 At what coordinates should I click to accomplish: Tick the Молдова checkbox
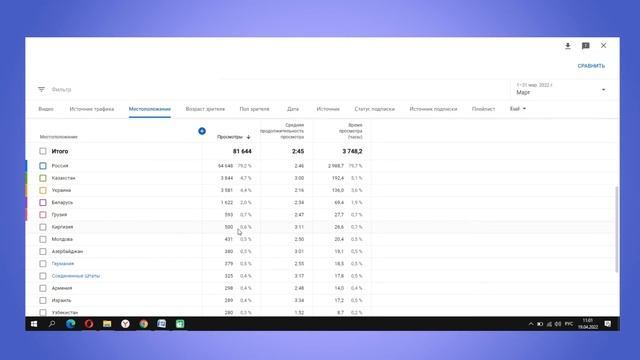[x=43, y=239]
